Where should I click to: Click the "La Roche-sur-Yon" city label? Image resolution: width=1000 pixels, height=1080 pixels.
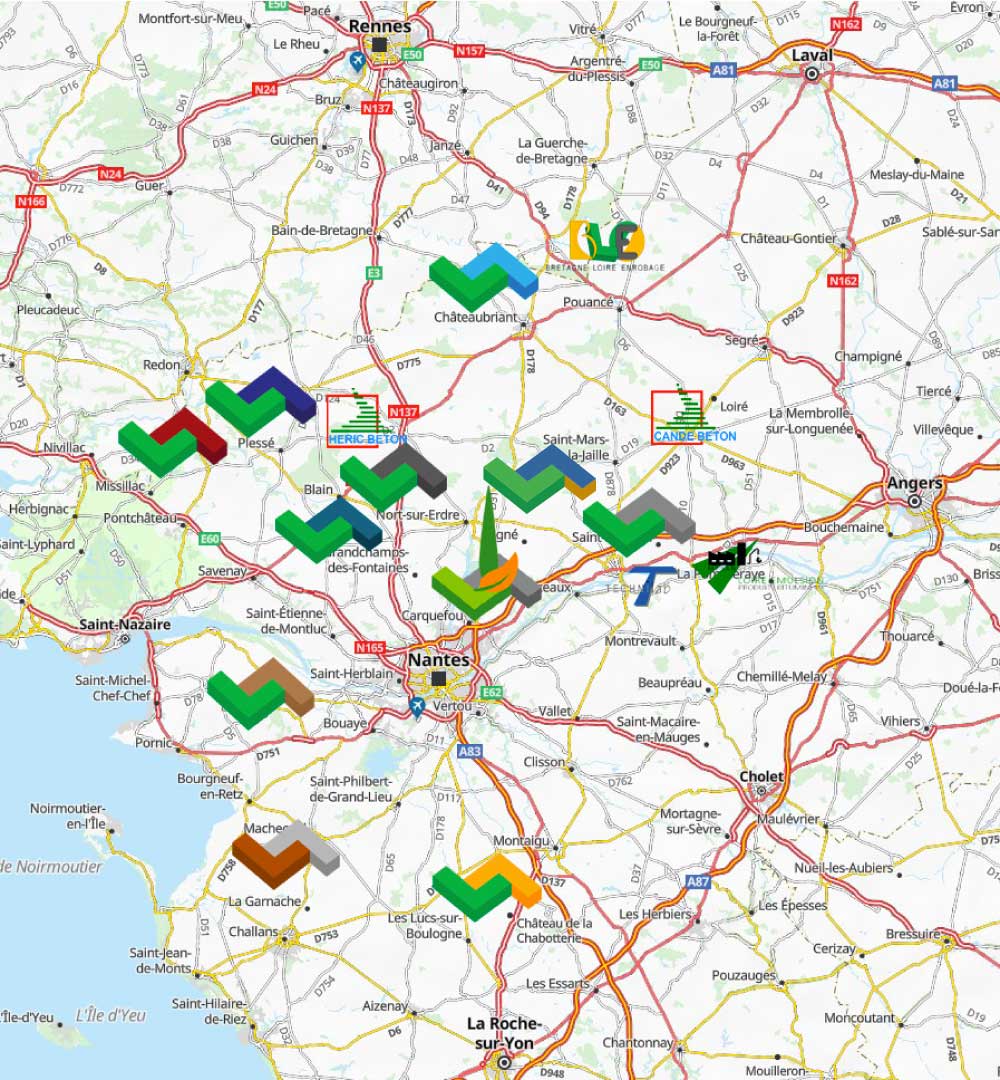pyautogui.click(x=504, y=1033)
